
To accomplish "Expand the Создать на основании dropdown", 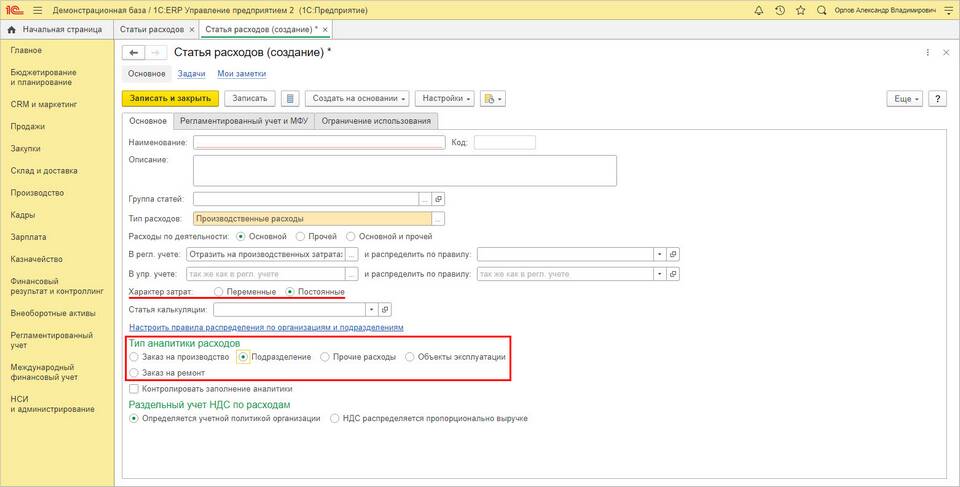I will click(357, 99).
